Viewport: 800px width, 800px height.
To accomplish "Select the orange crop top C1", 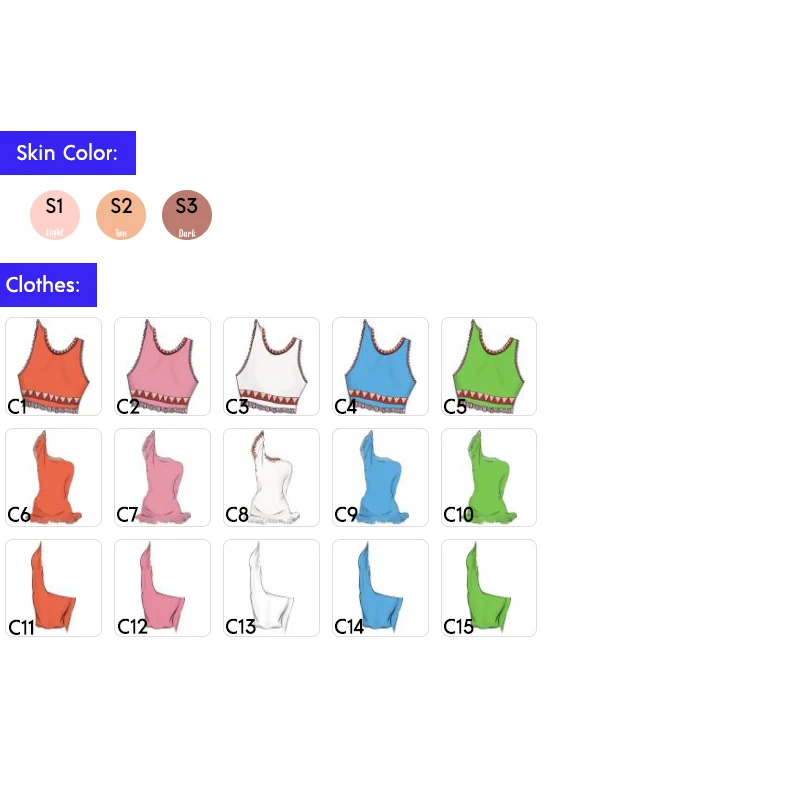I will (54, 366).
